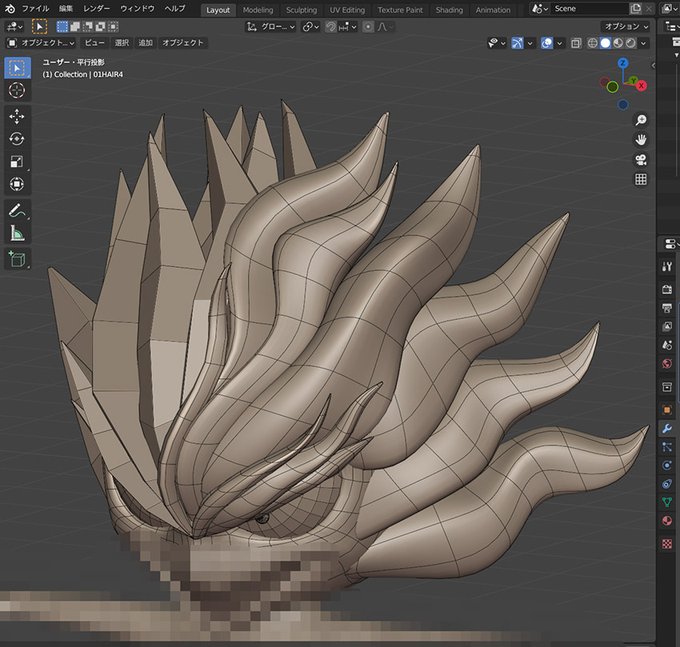The height and width of the screenshot is (647, 680).
Task: Open the Material properties tab icon
Action: pyautogui.click(x=667, y=521)
